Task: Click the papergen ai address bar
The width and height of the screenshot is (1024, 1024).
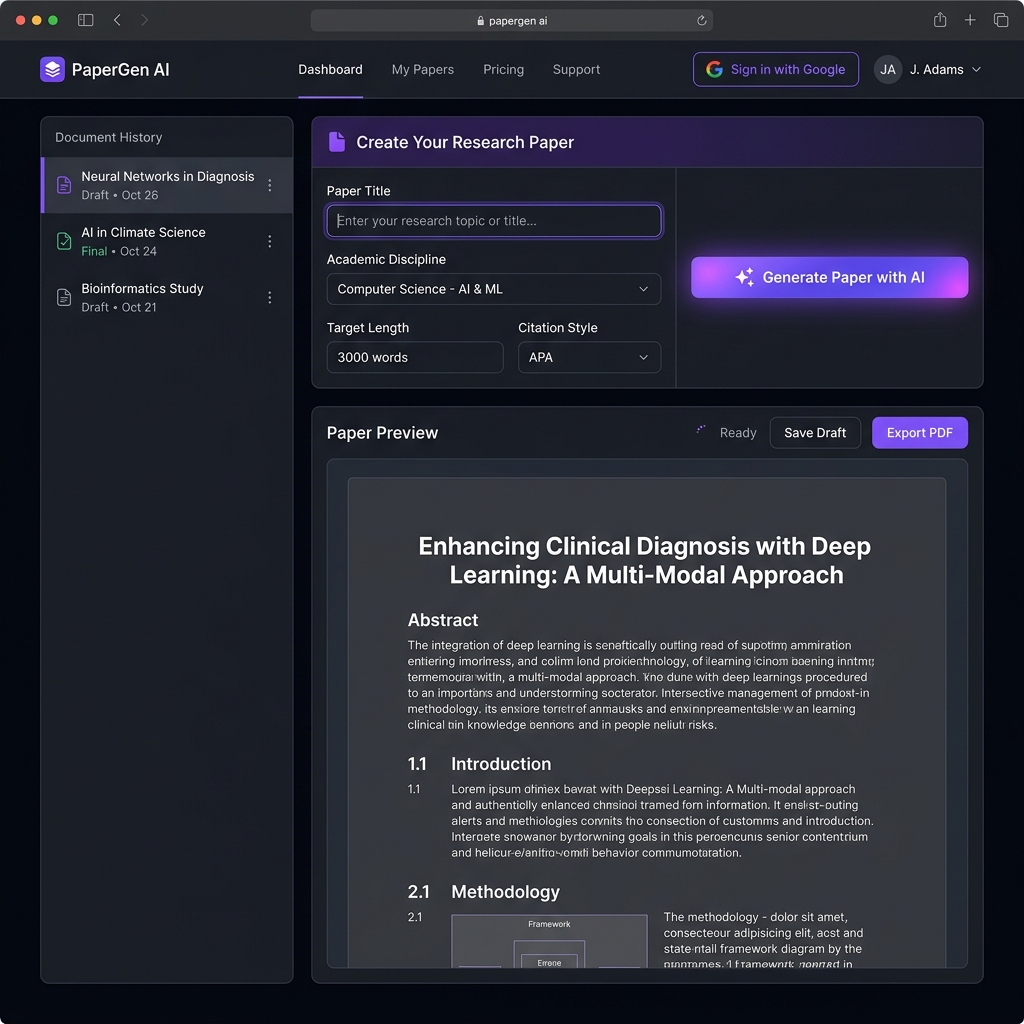Action: click(x=511, y=20)
